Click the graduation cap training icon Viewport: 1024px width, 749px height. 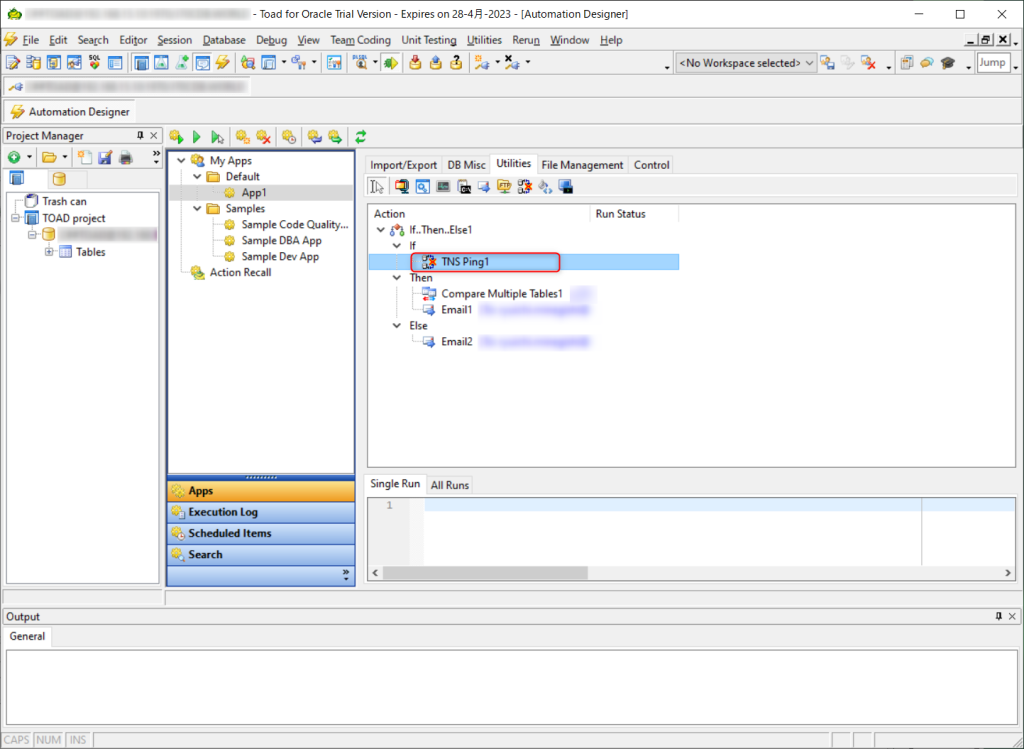point(948,63)
